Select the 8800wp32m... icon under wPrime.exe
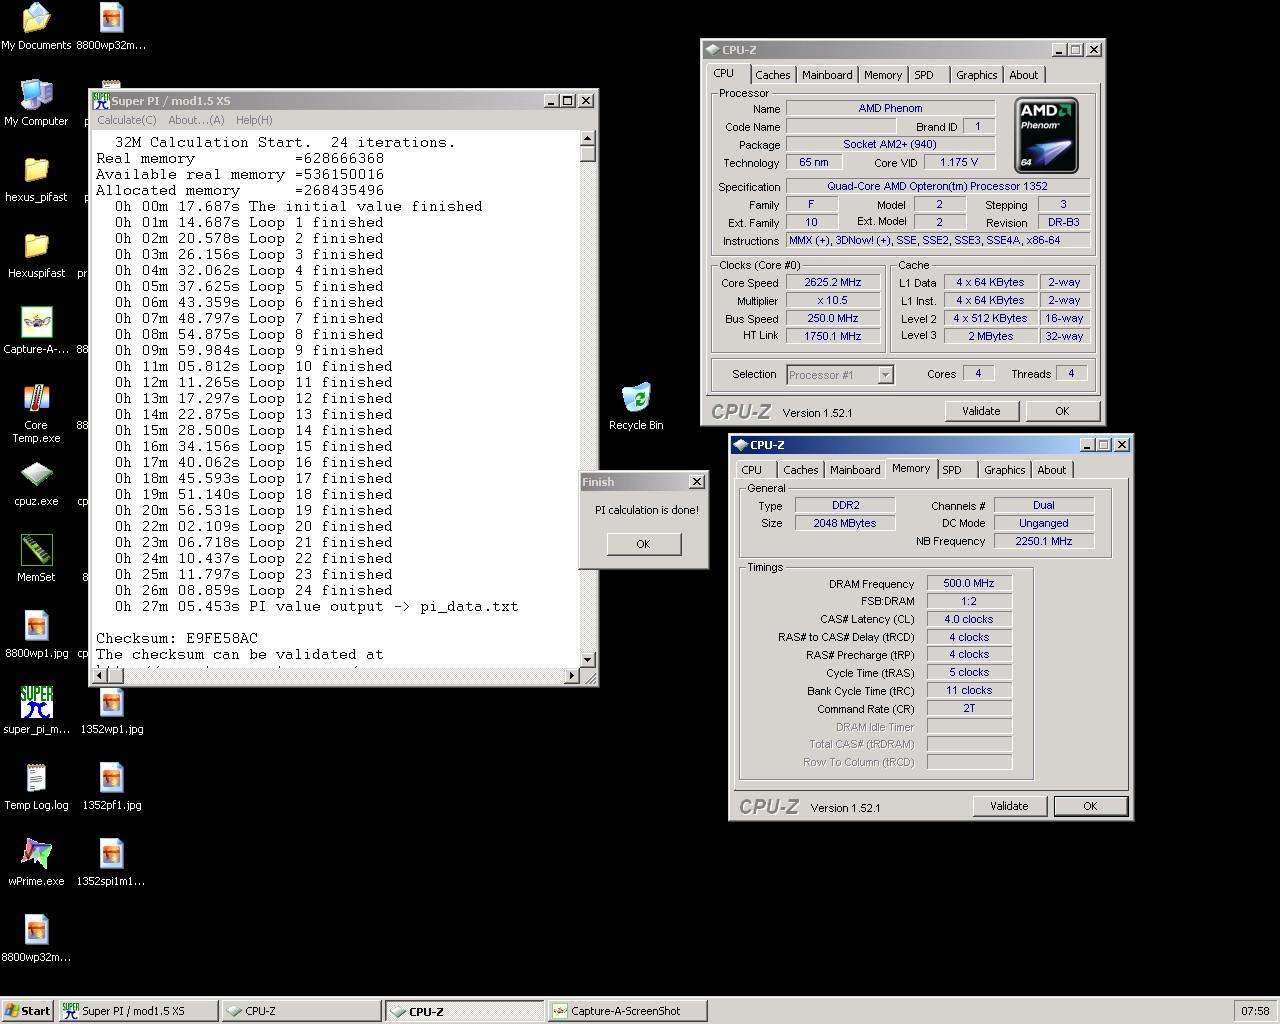 pos(36,938)
